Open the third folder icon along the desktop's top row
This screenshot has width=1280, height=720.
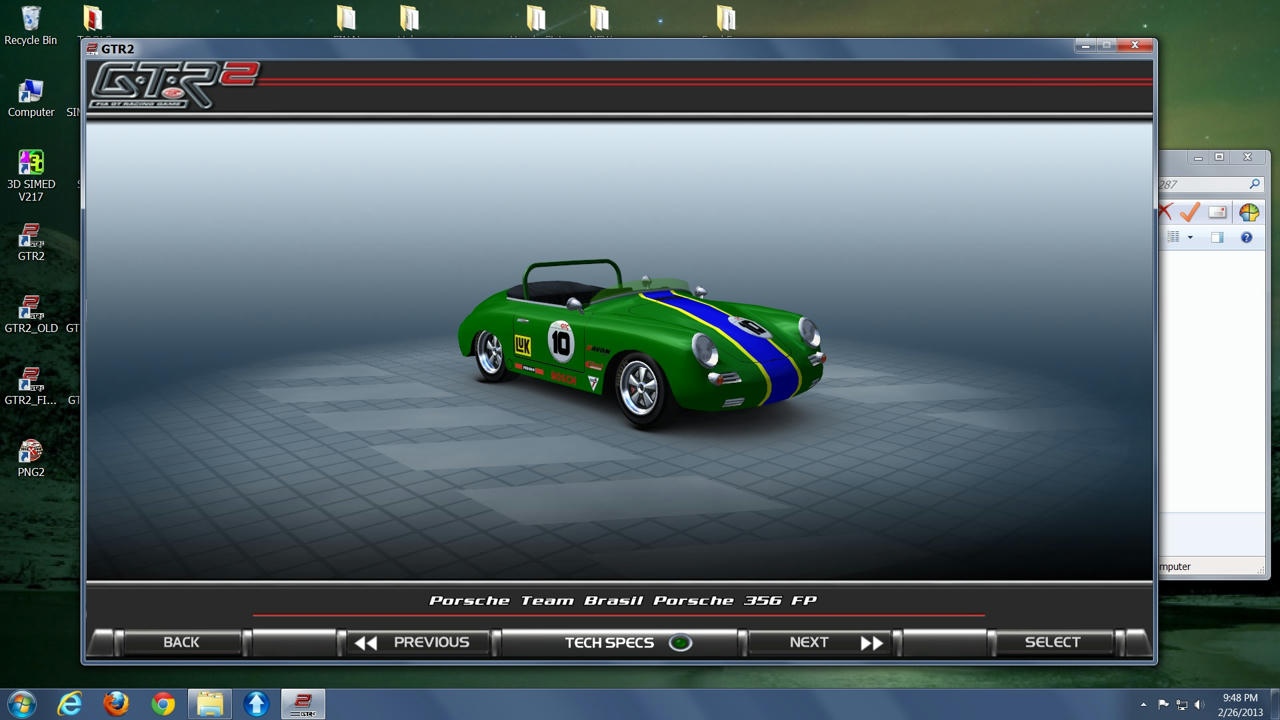(536, 18)
